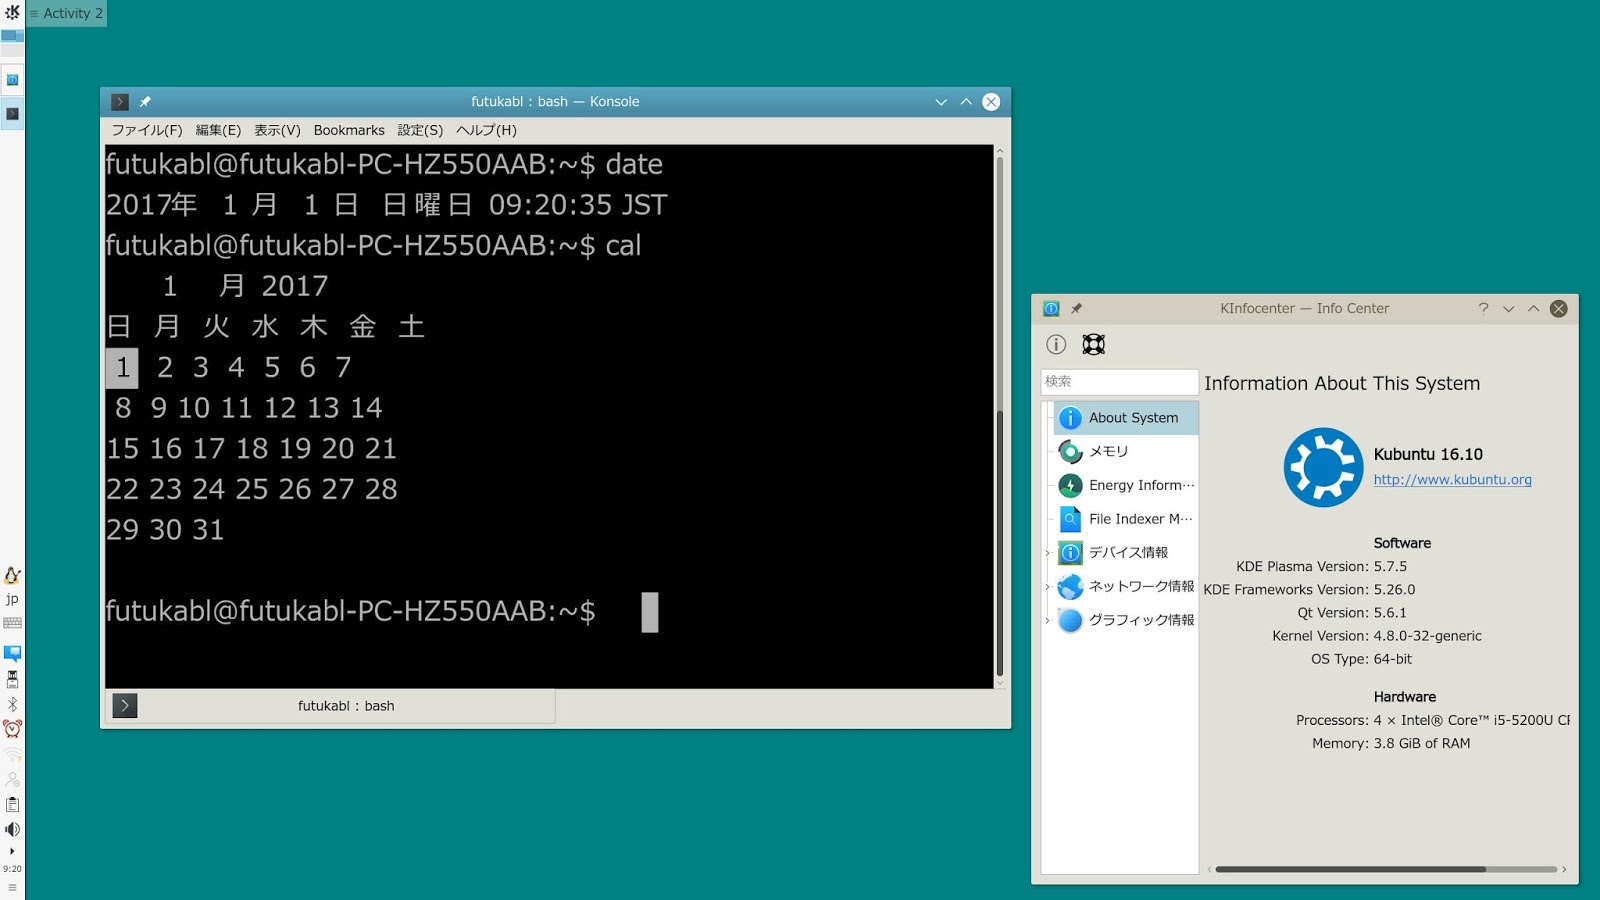Click the alarm clock tray icon
Viewport: 1600px width, 900px height.
click(x=12, y=729)
